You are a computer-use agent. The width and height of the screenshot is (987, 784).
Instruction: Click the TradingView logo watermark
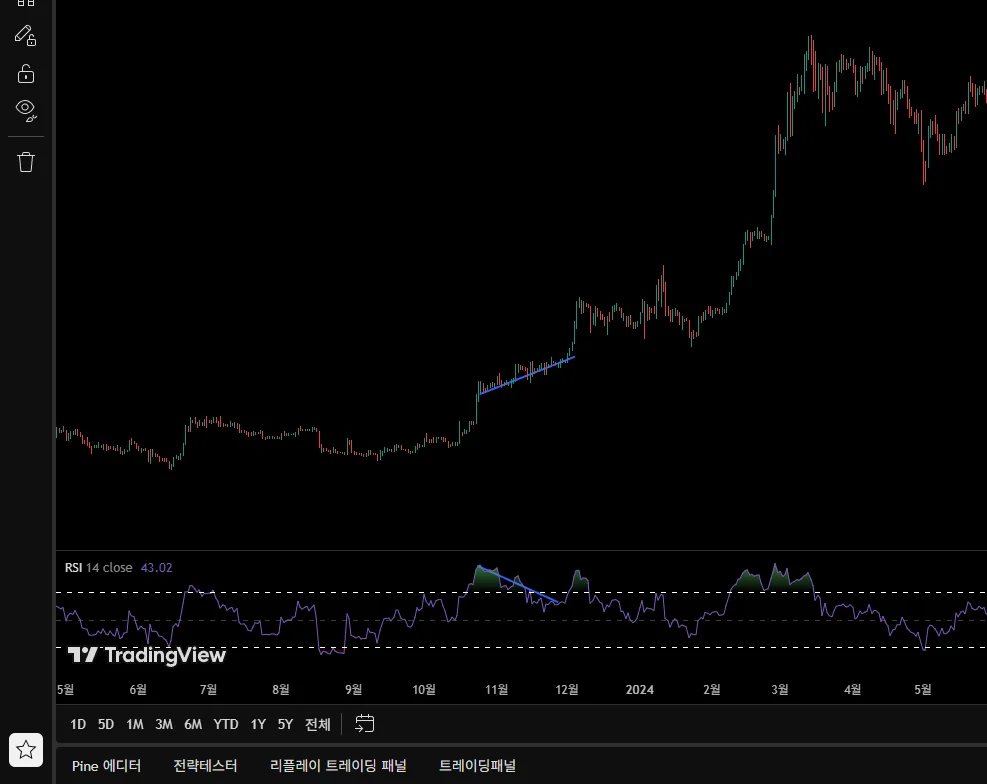pyautogui.click(x=147, y=655)
